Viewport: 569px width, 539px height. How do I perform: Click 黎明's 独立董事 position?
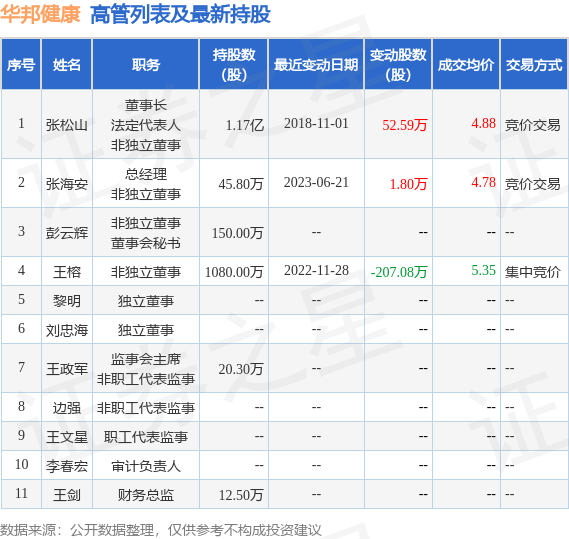click(x=146, y=301)
